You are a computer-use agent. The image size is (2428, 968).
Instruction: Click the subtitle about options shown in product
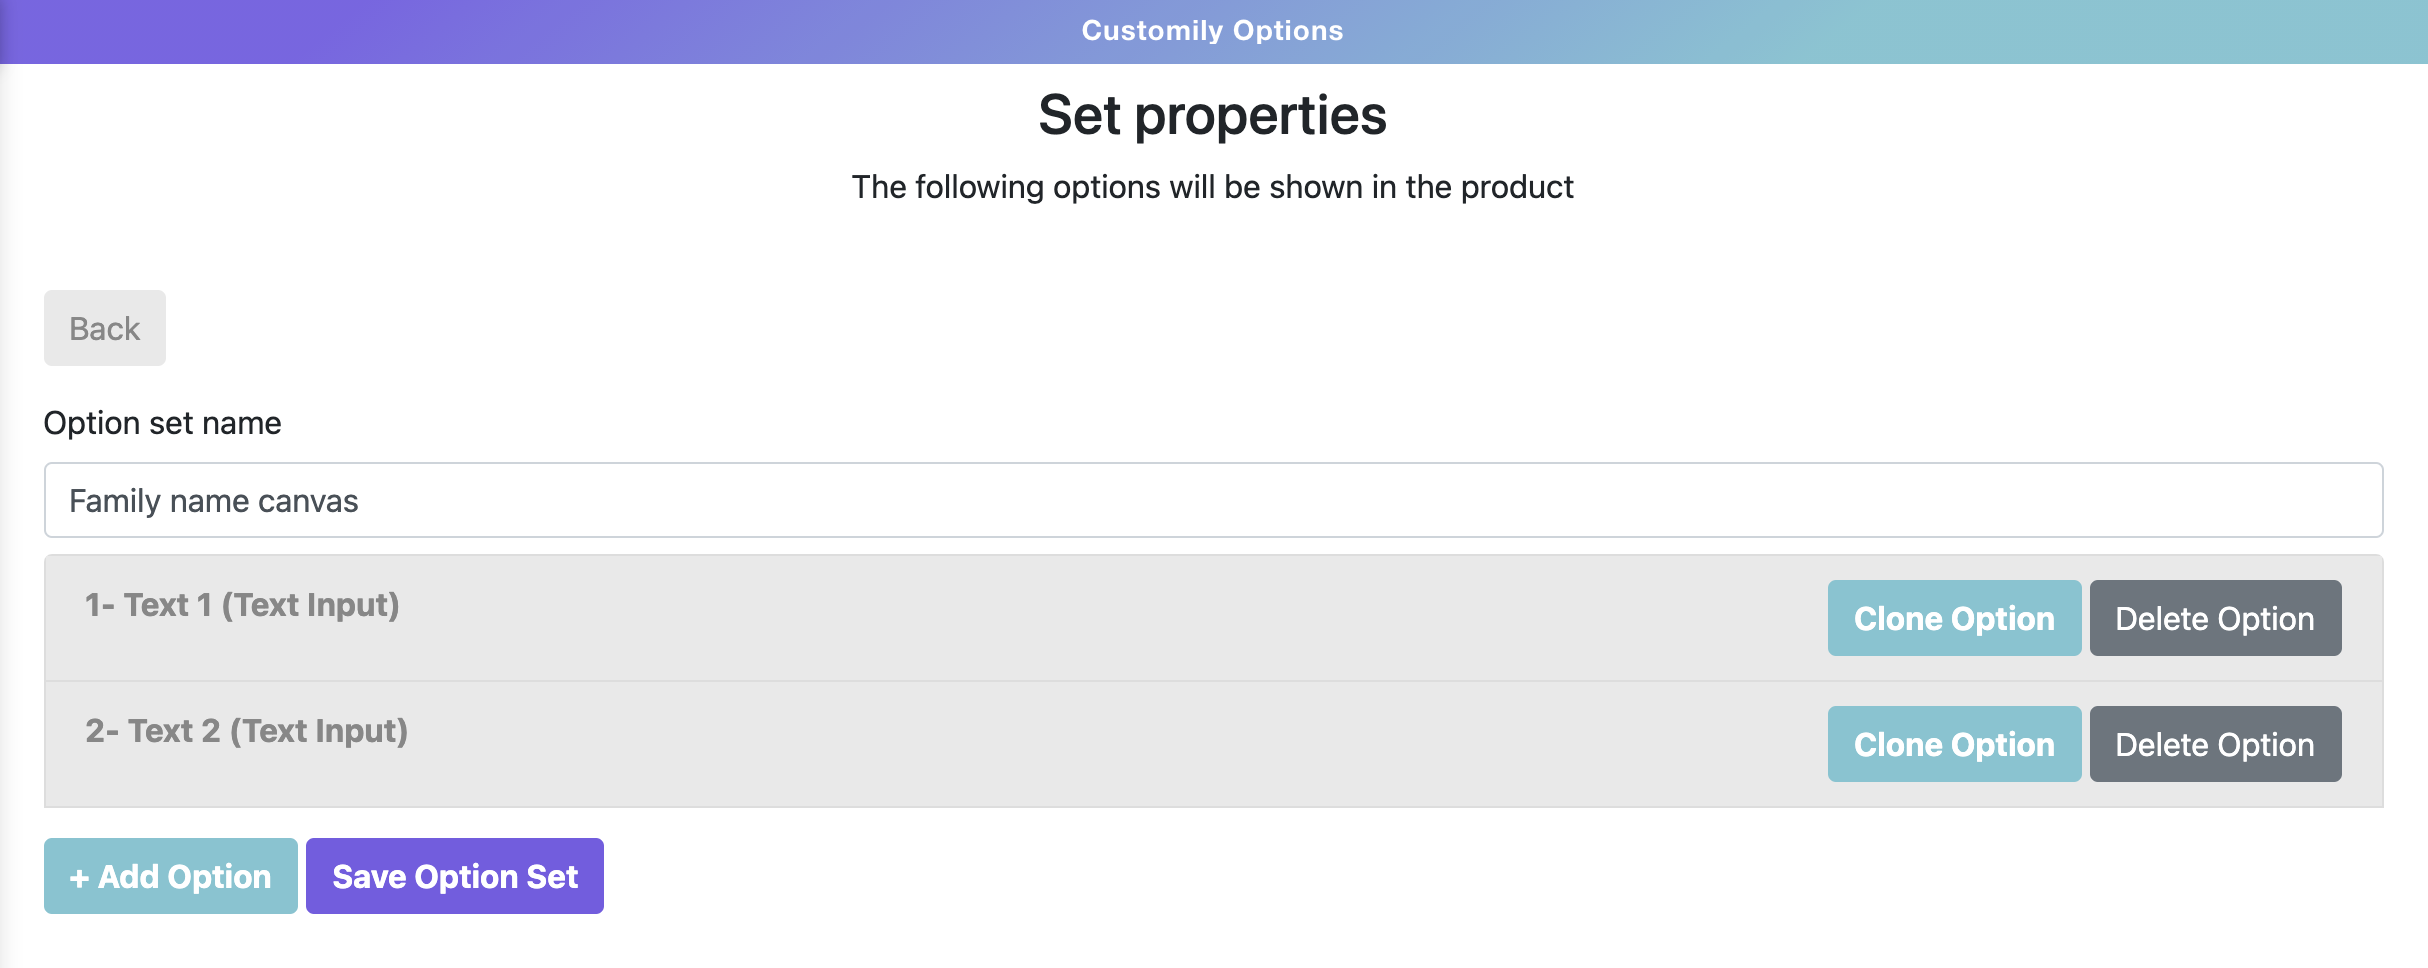pos(1212,187)
